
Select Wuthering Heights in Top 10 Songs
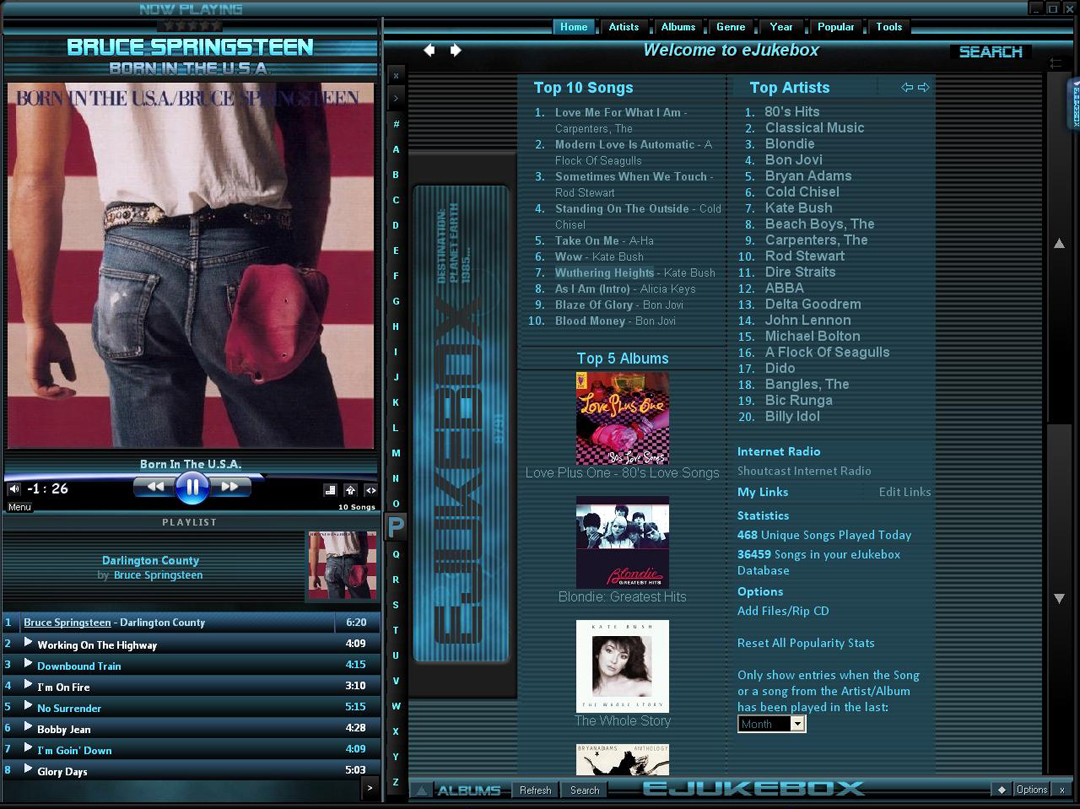coord(604,273)
